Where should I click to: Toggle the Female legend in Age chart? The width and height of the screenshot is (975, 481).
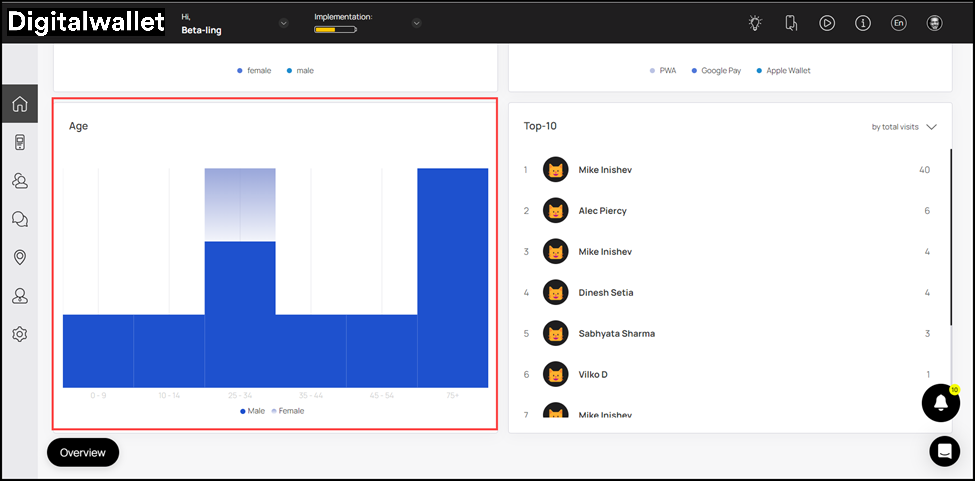[287, 411]
